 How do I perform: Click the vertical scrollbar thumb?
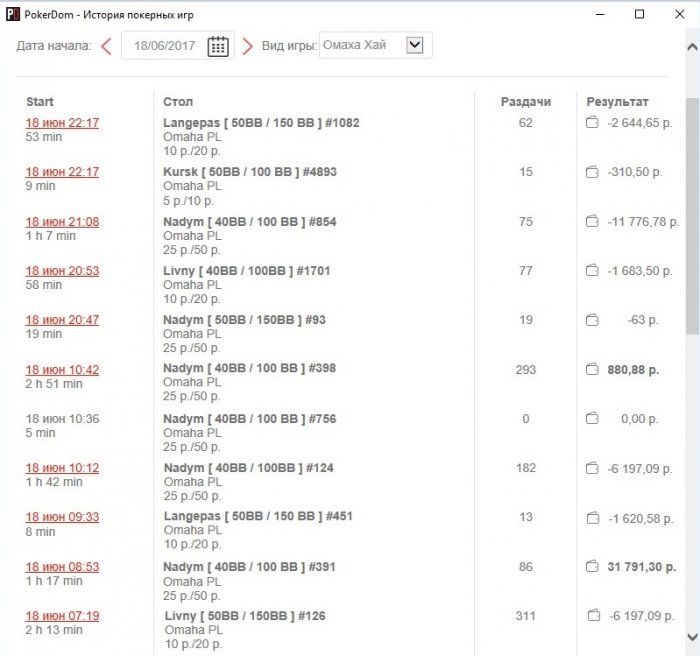[x=692, y=216]
